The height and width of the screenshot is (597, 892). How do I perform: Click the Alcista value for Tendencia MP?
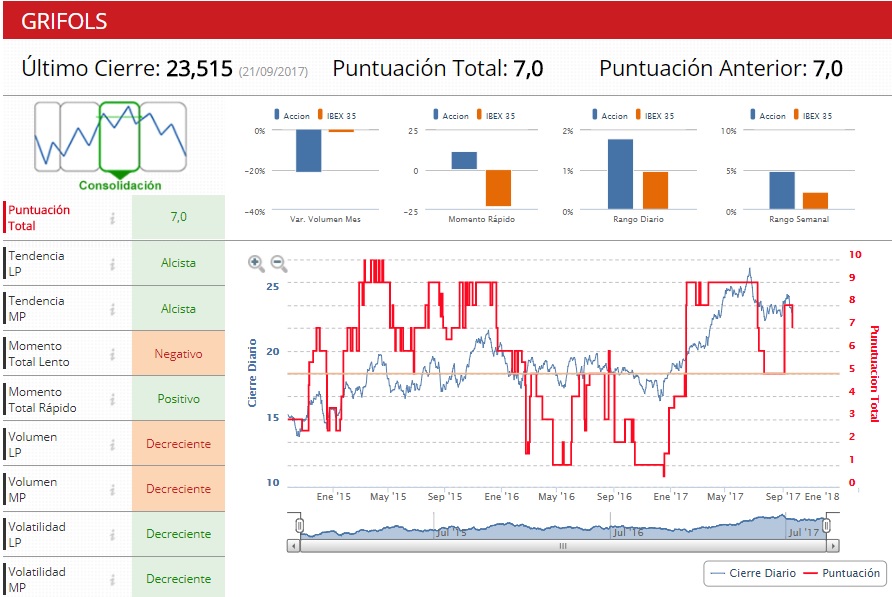[x=178, y=308]
